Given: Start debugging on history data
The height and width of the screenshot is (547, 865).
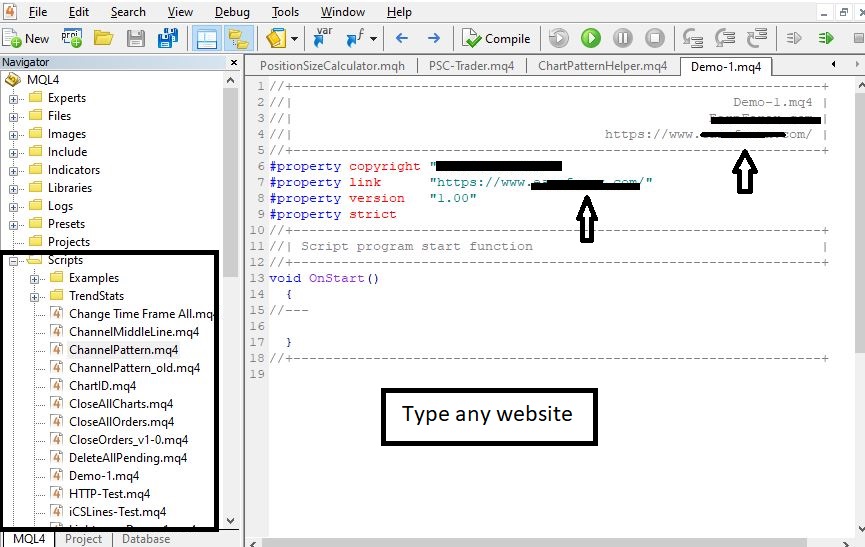Looking at the screenshot, I should [558, 38].
